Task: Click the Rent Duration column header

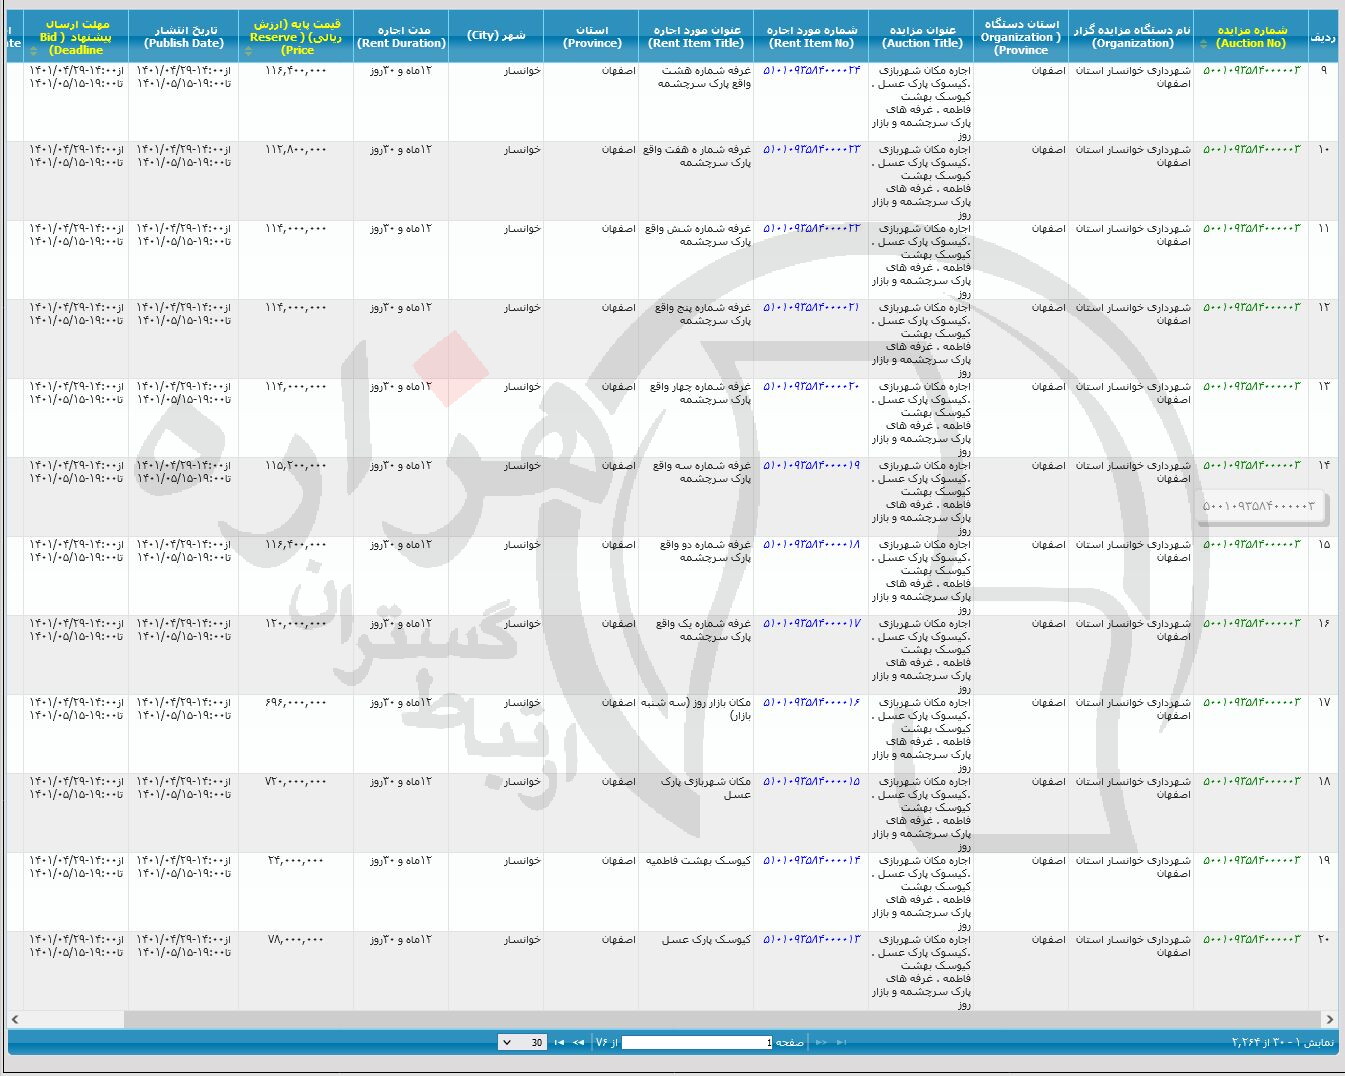Action: (x=401, y=37)
